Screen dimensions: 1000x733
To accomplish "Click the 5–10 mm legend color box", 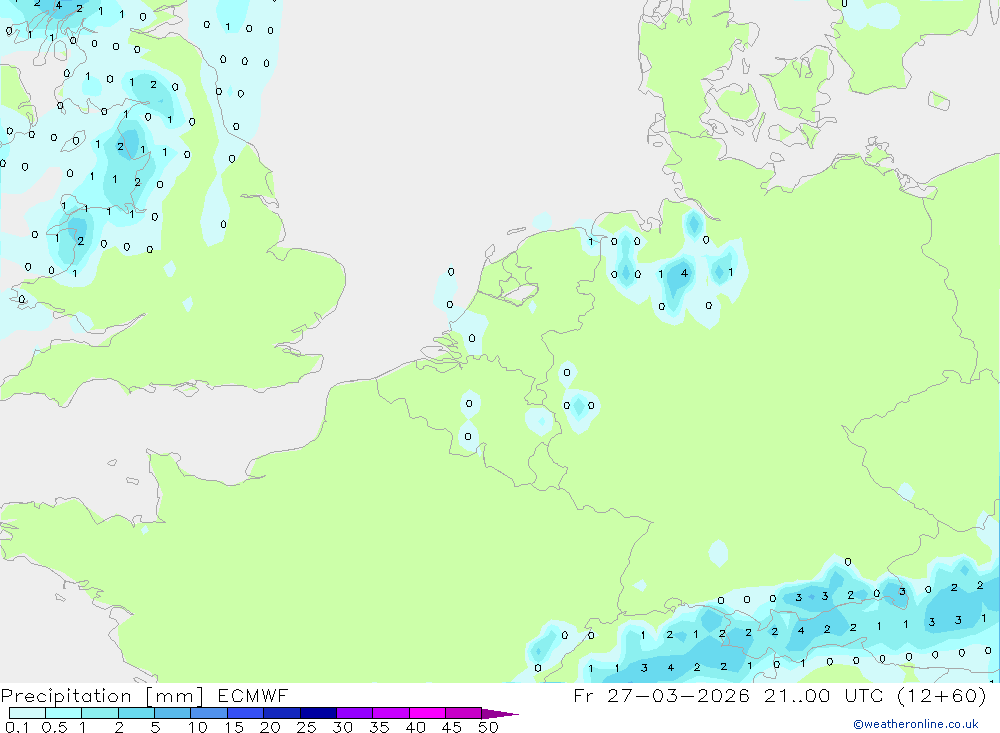I will coord(173,713).
